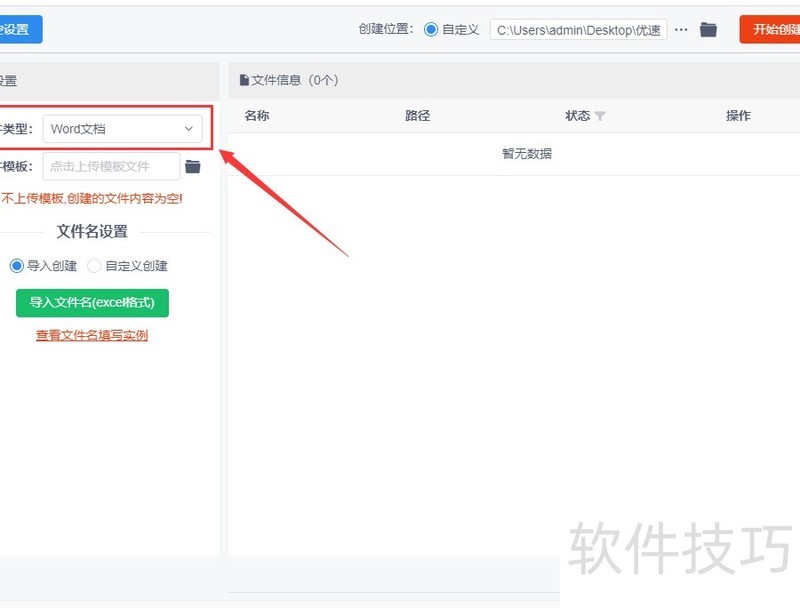The height and width of the screenshot is (608, 800).
Task: Click the folder icon beside the template upload field
Action: (x=193, y=166)
